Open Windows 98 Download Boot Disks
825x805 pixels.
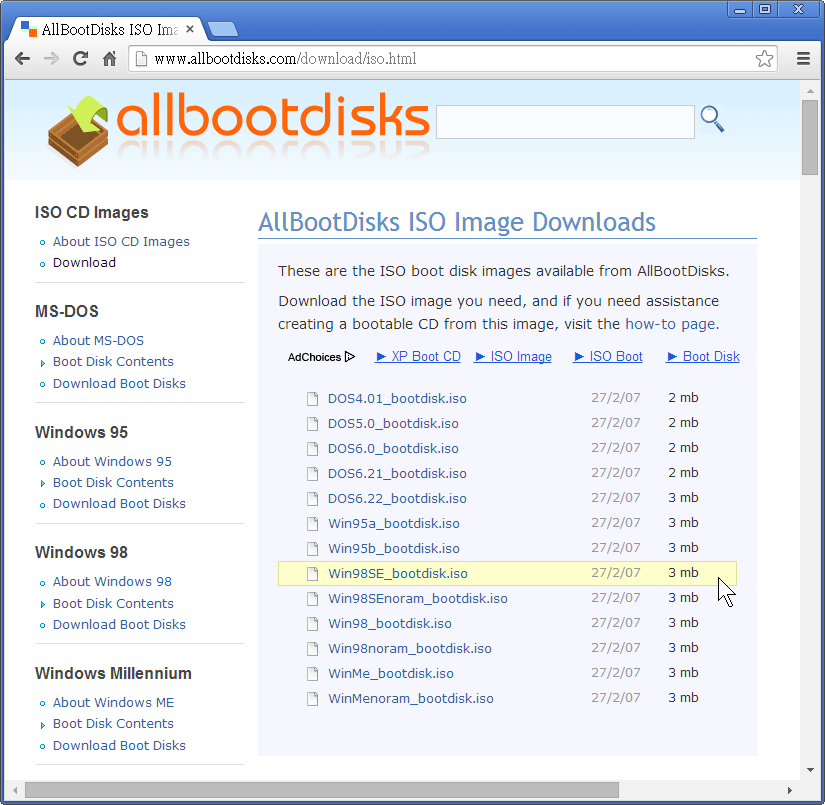(119, 625)
